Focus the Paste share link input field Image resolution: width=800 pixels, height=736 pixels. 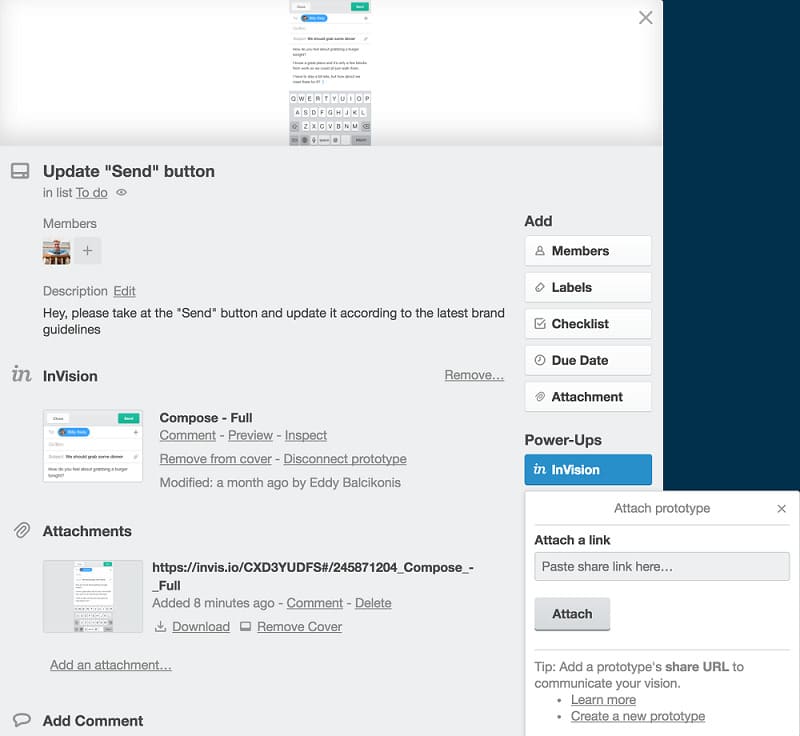[x=662, y=567]
